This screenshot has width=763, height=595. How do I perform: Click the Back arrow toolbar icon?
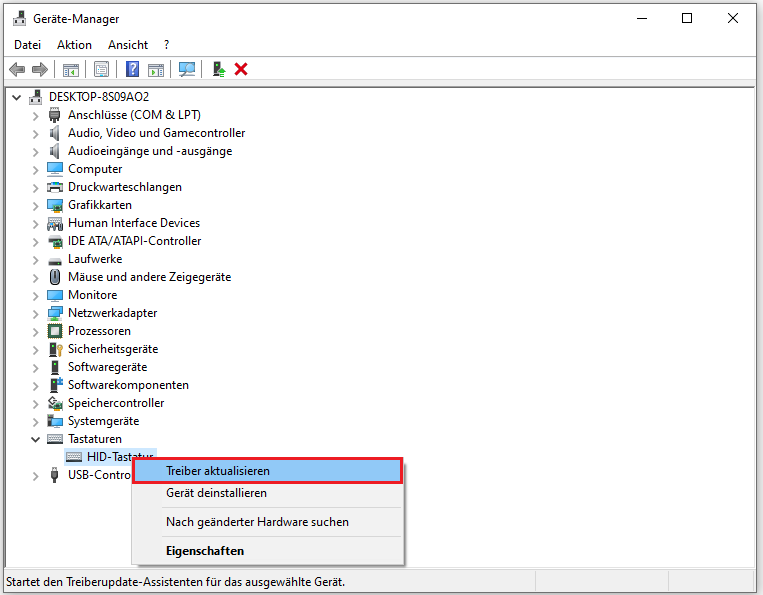(x=17, y=70)
